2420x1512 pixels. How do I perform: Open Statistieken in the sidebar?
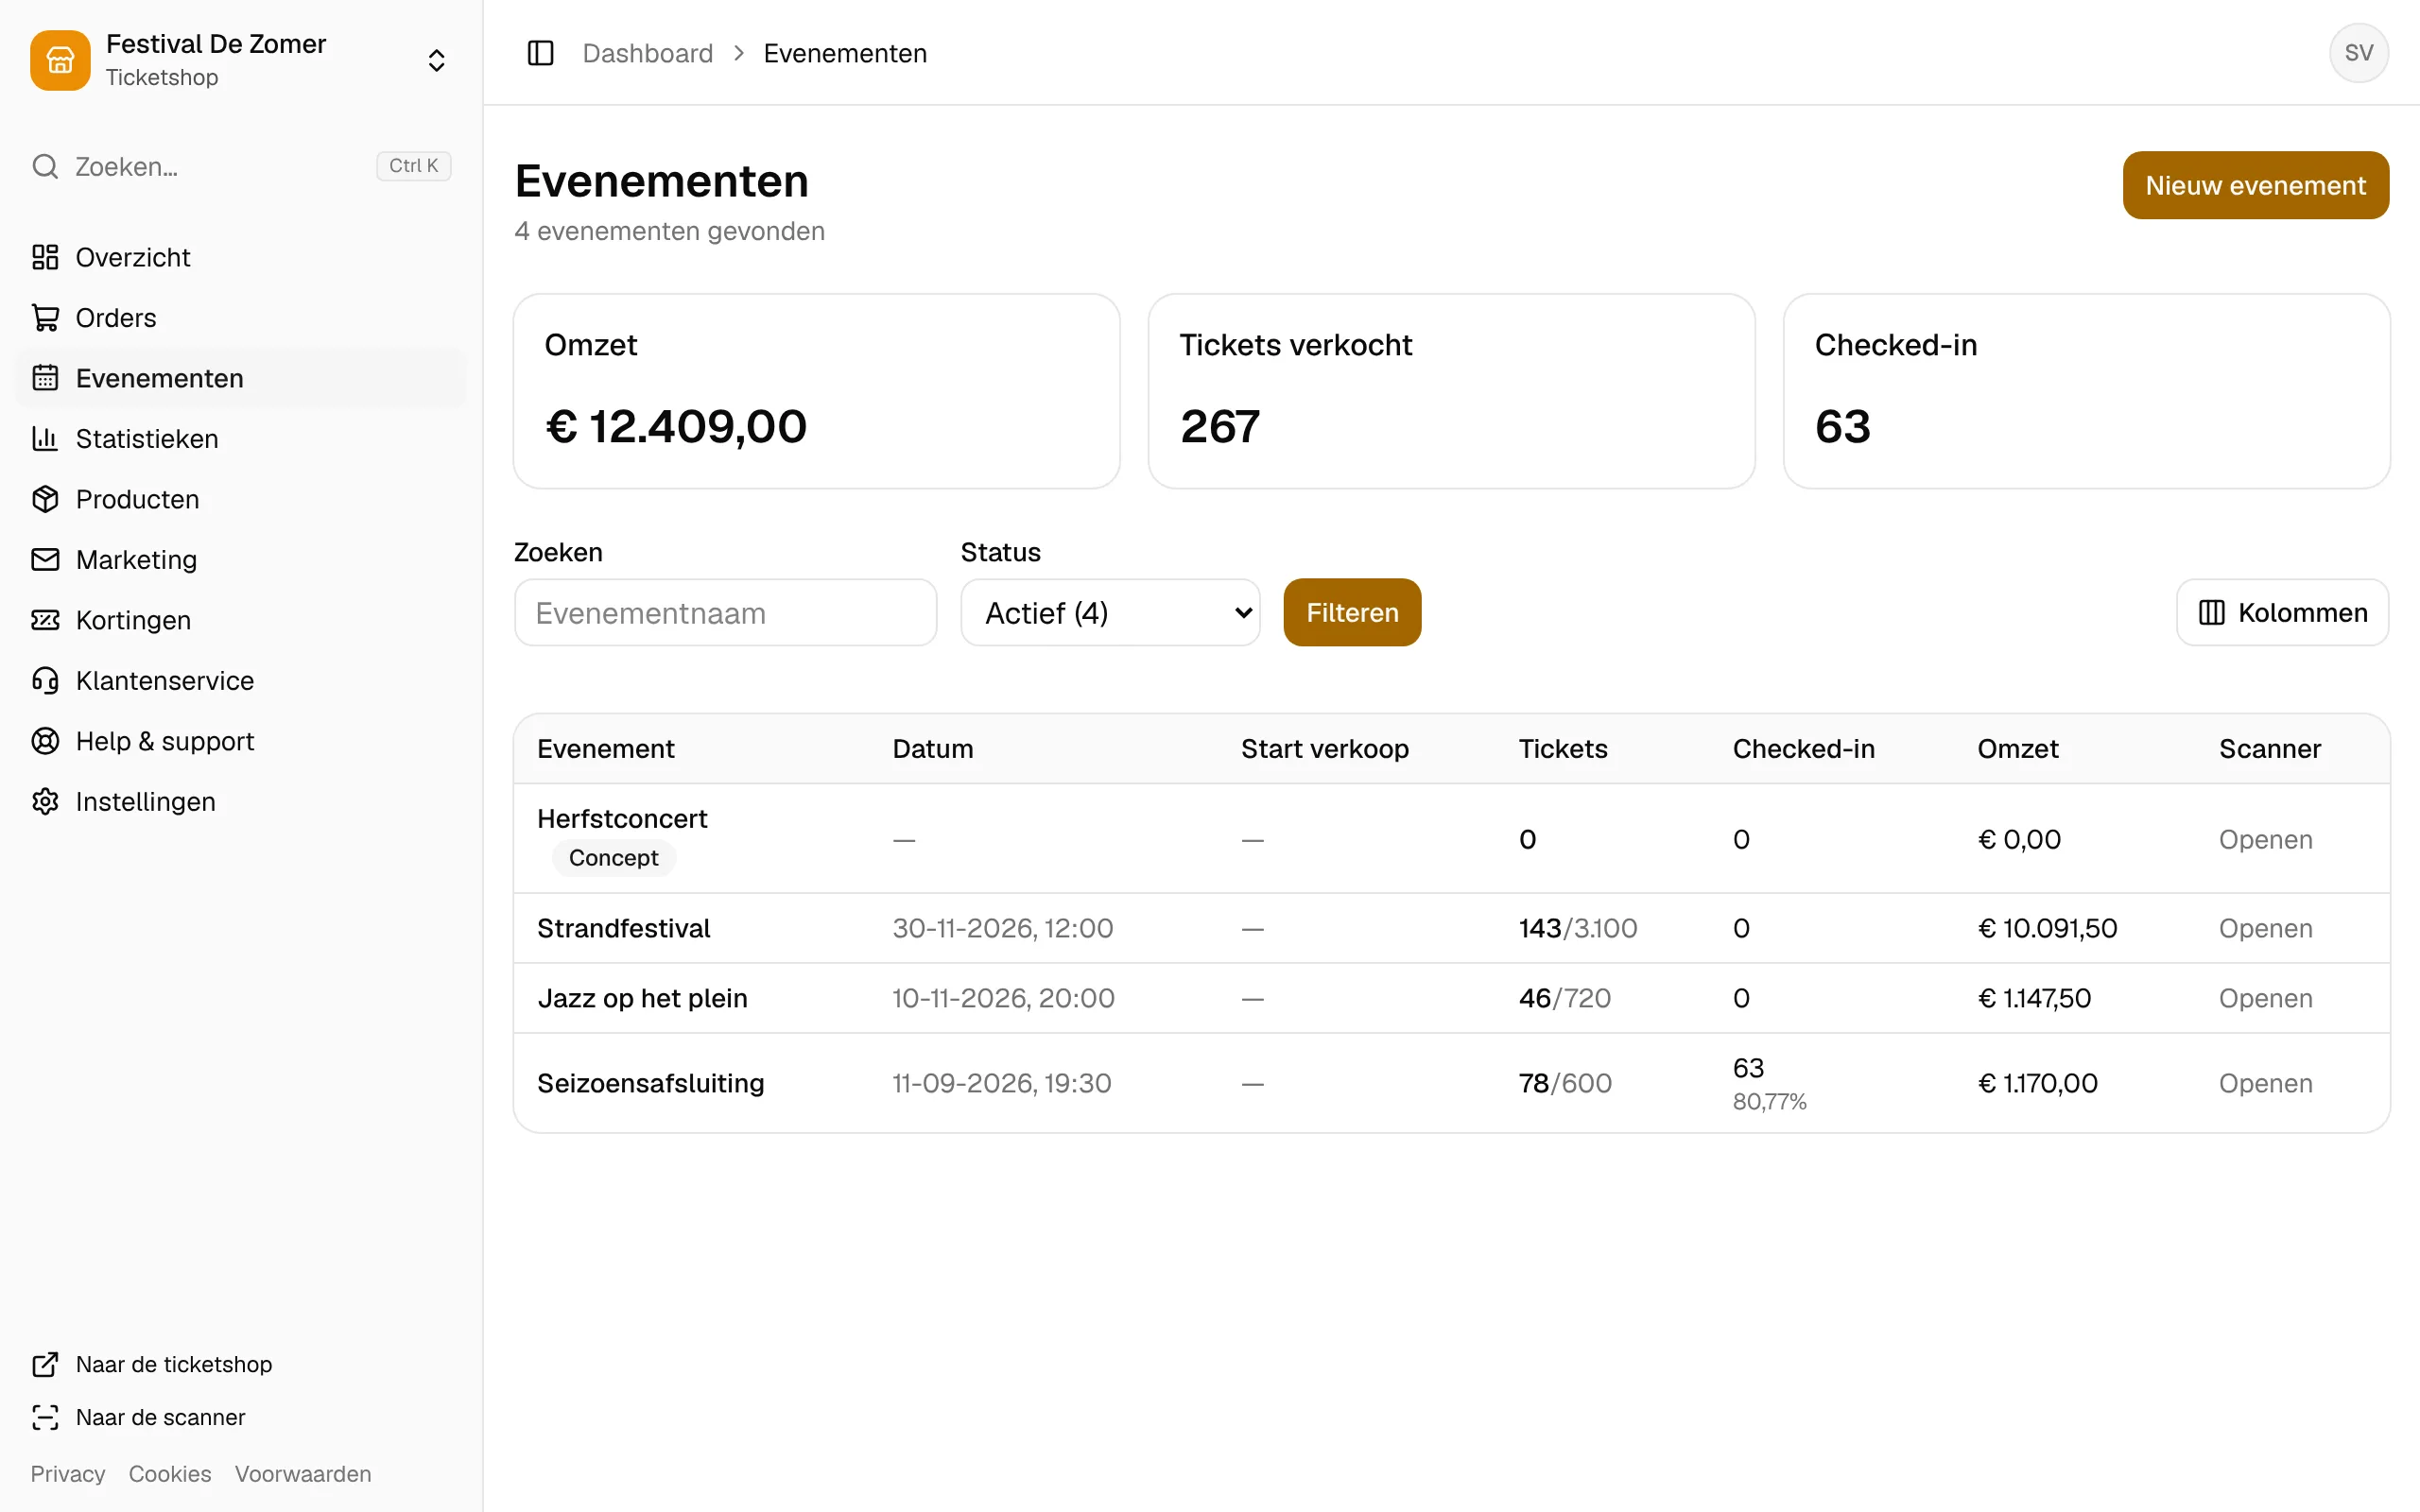pos(240,439)
